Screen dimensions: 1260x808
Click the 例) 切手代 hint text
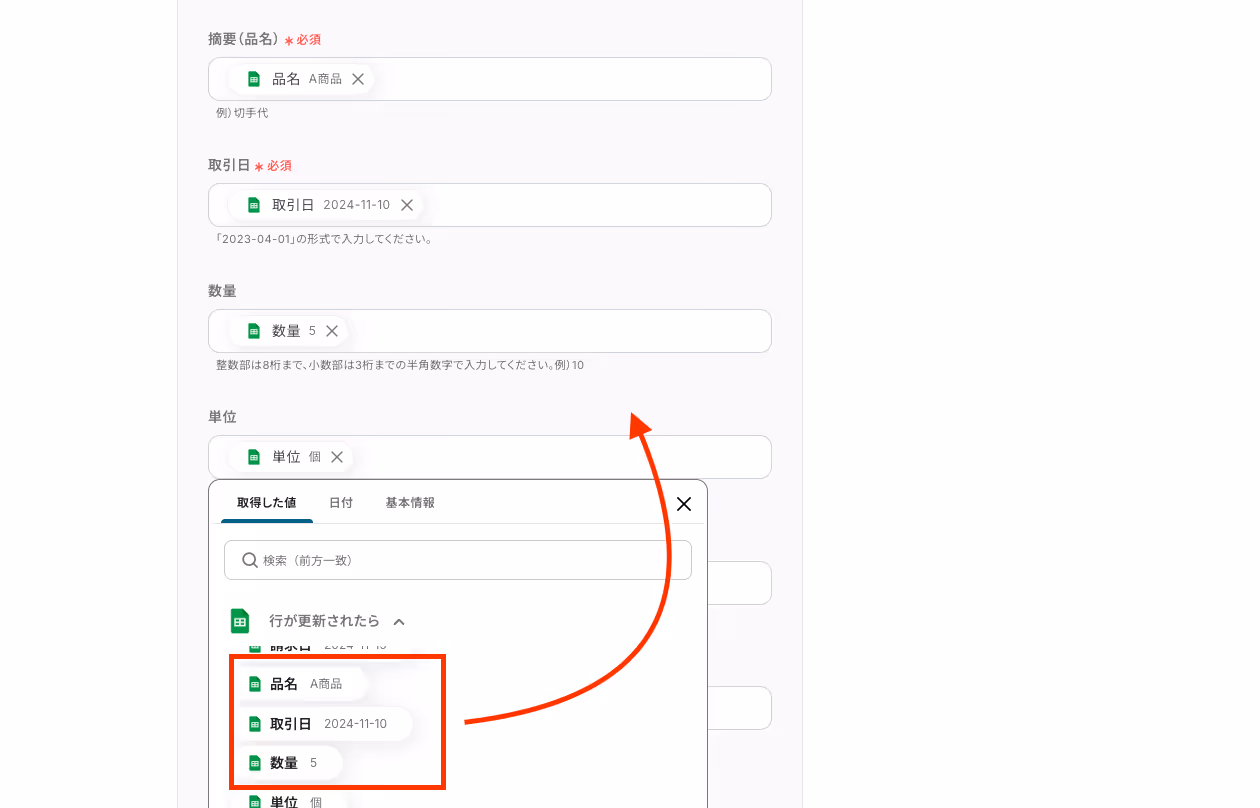point(242,113)
